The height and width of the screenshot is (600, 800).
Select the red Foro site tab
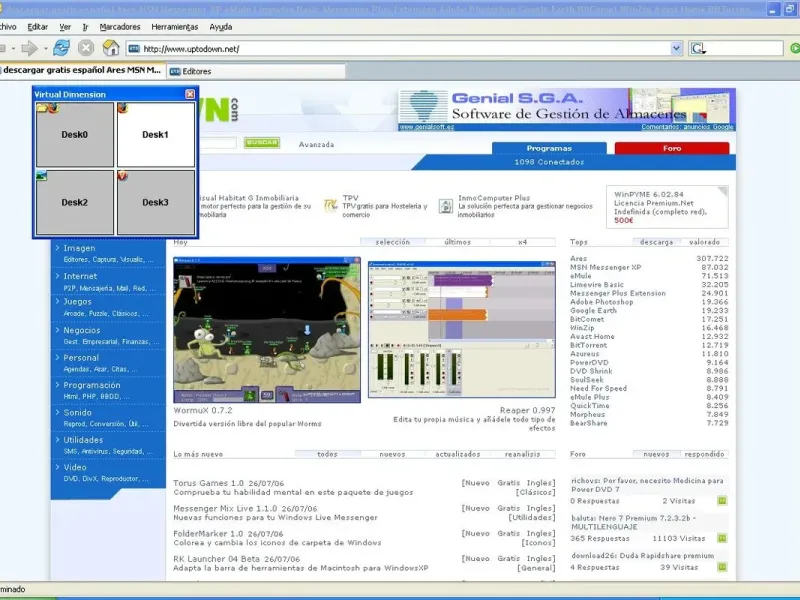(x=672, y=148)
